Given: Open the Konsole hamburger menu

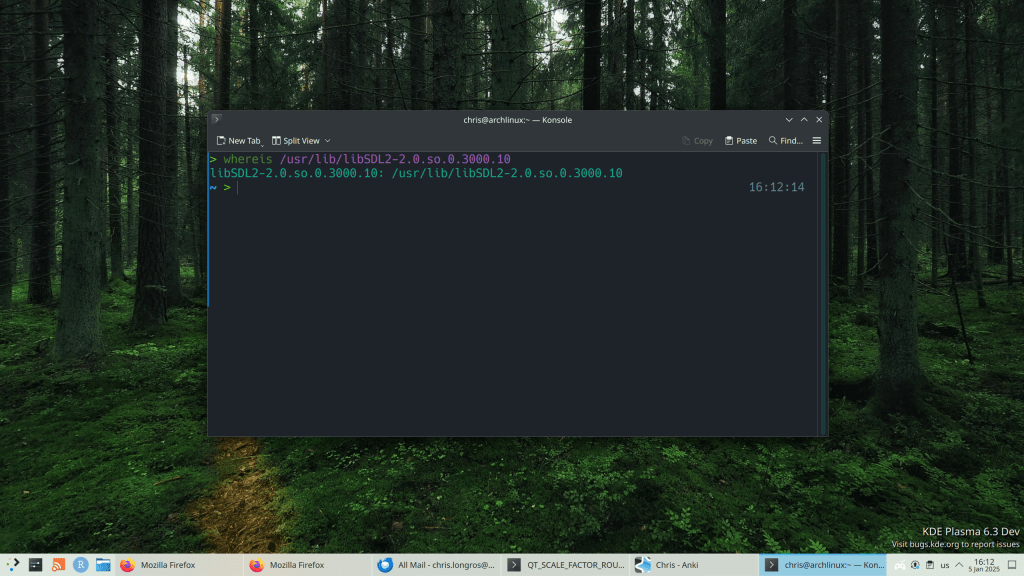Looking at the screenshot, I should point(816,141).
